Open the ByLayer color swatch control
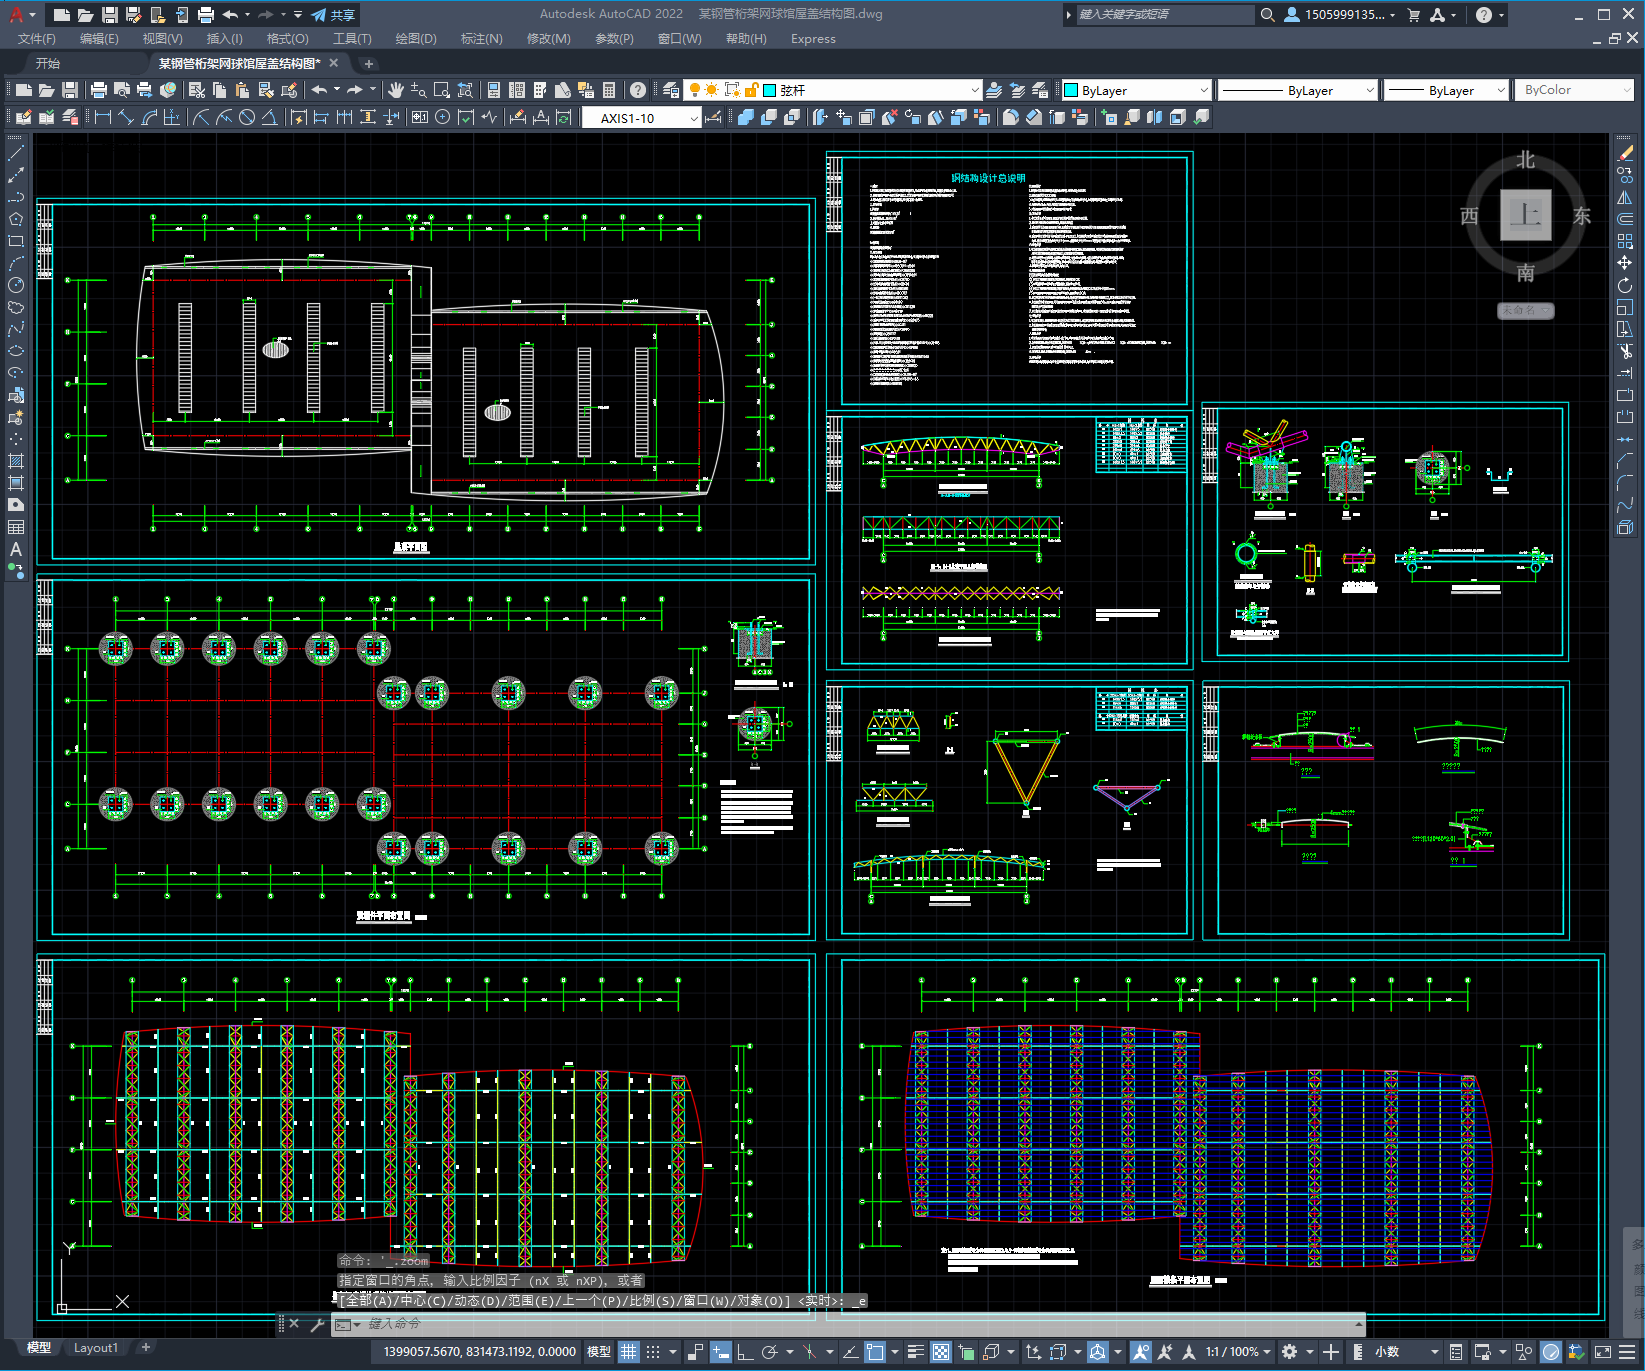Viewport: 1645px width, 1371px height. pos(1136,90)
